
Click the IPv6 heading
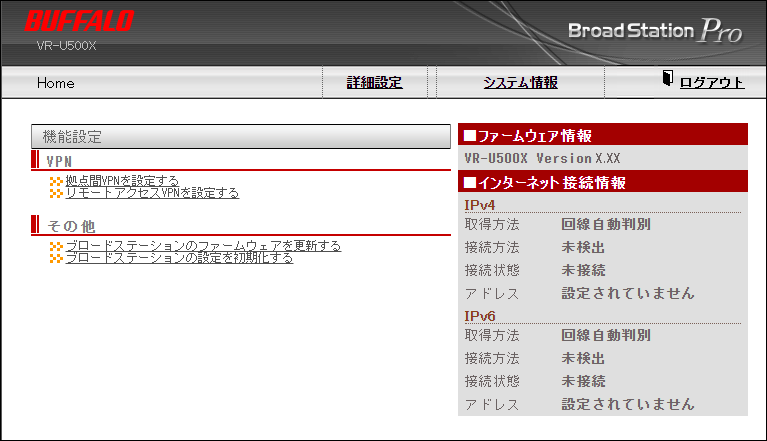(480, 316)
